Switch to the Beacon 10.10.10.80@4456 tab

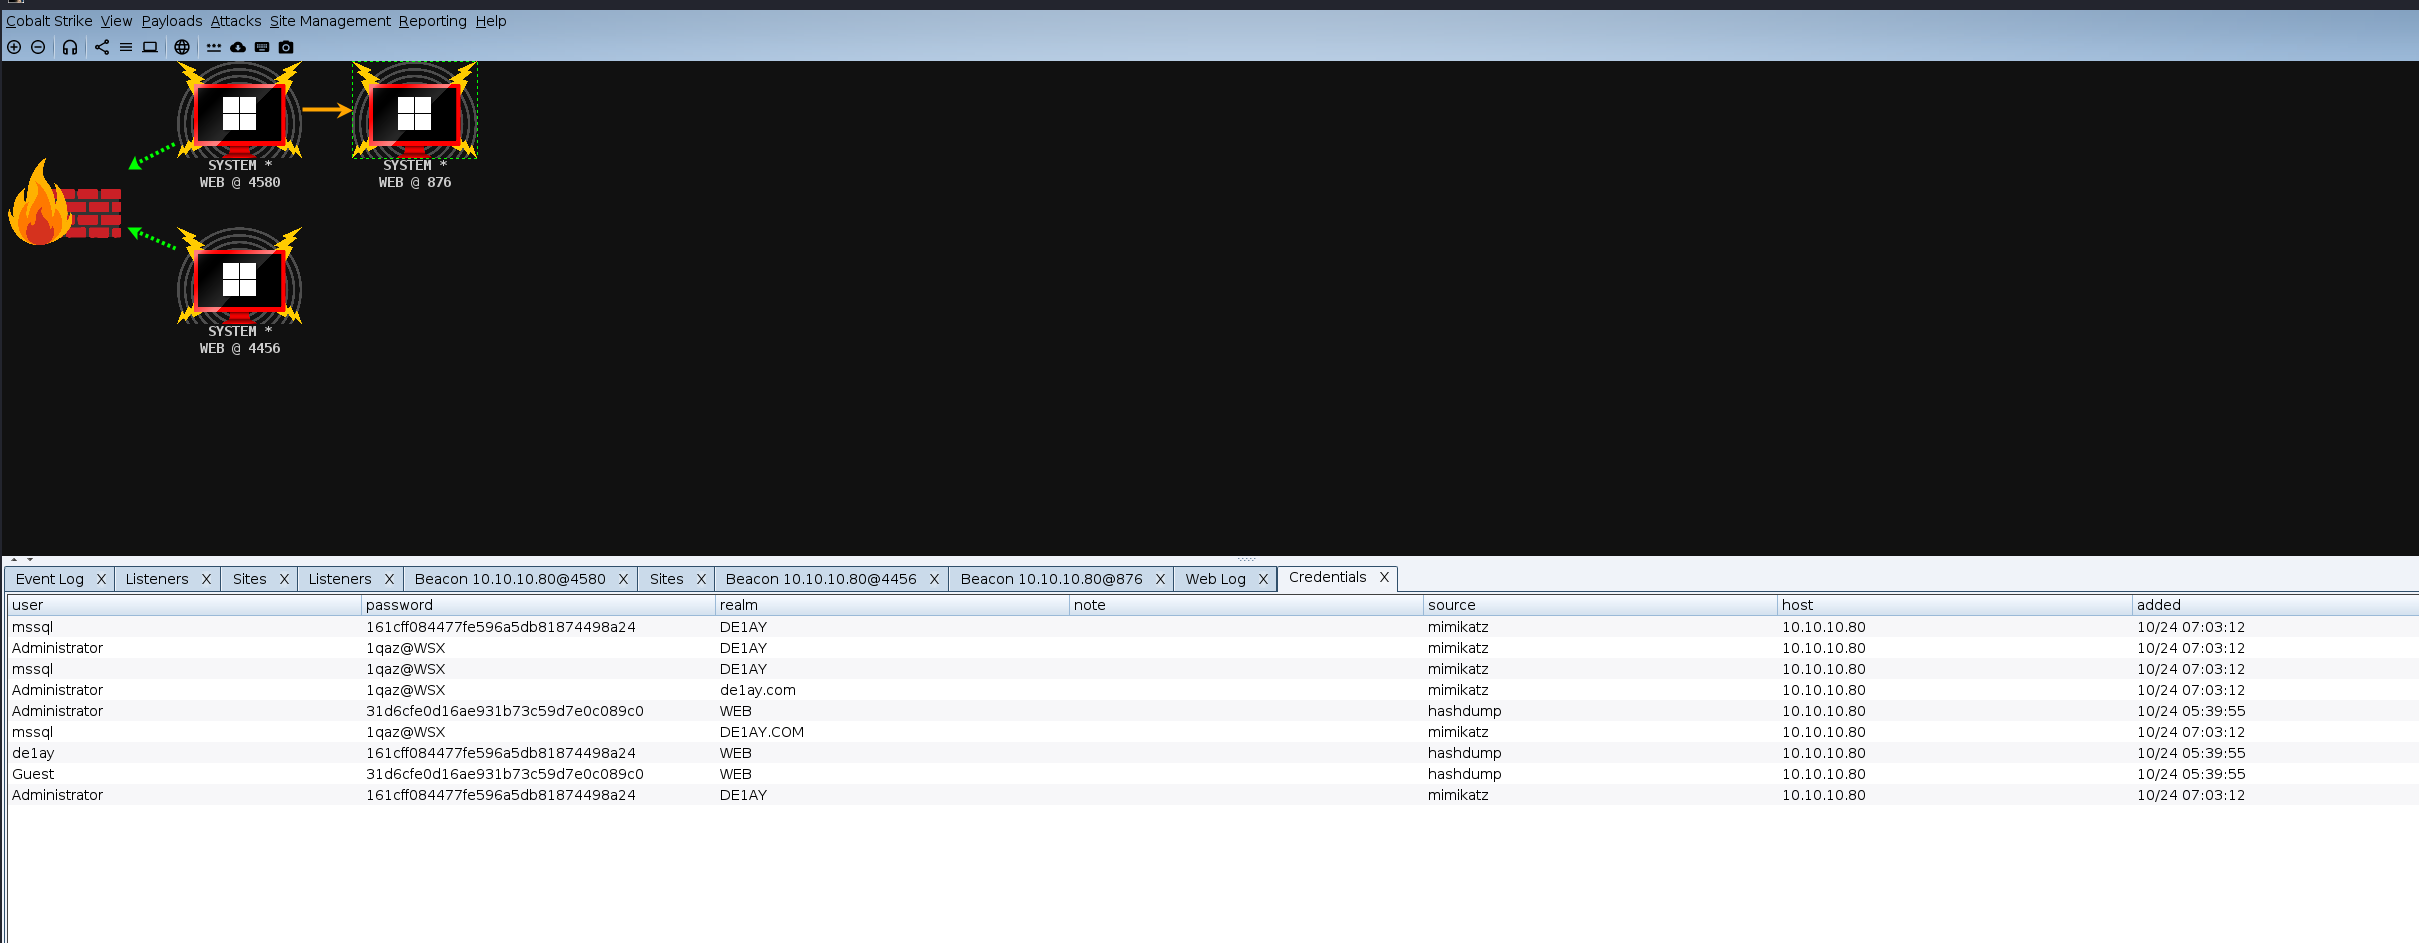tap(821, 579)
